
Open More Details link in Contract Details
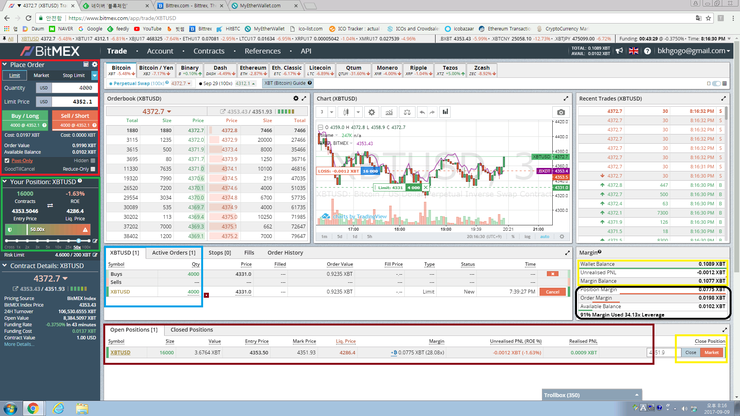point(19,344)
